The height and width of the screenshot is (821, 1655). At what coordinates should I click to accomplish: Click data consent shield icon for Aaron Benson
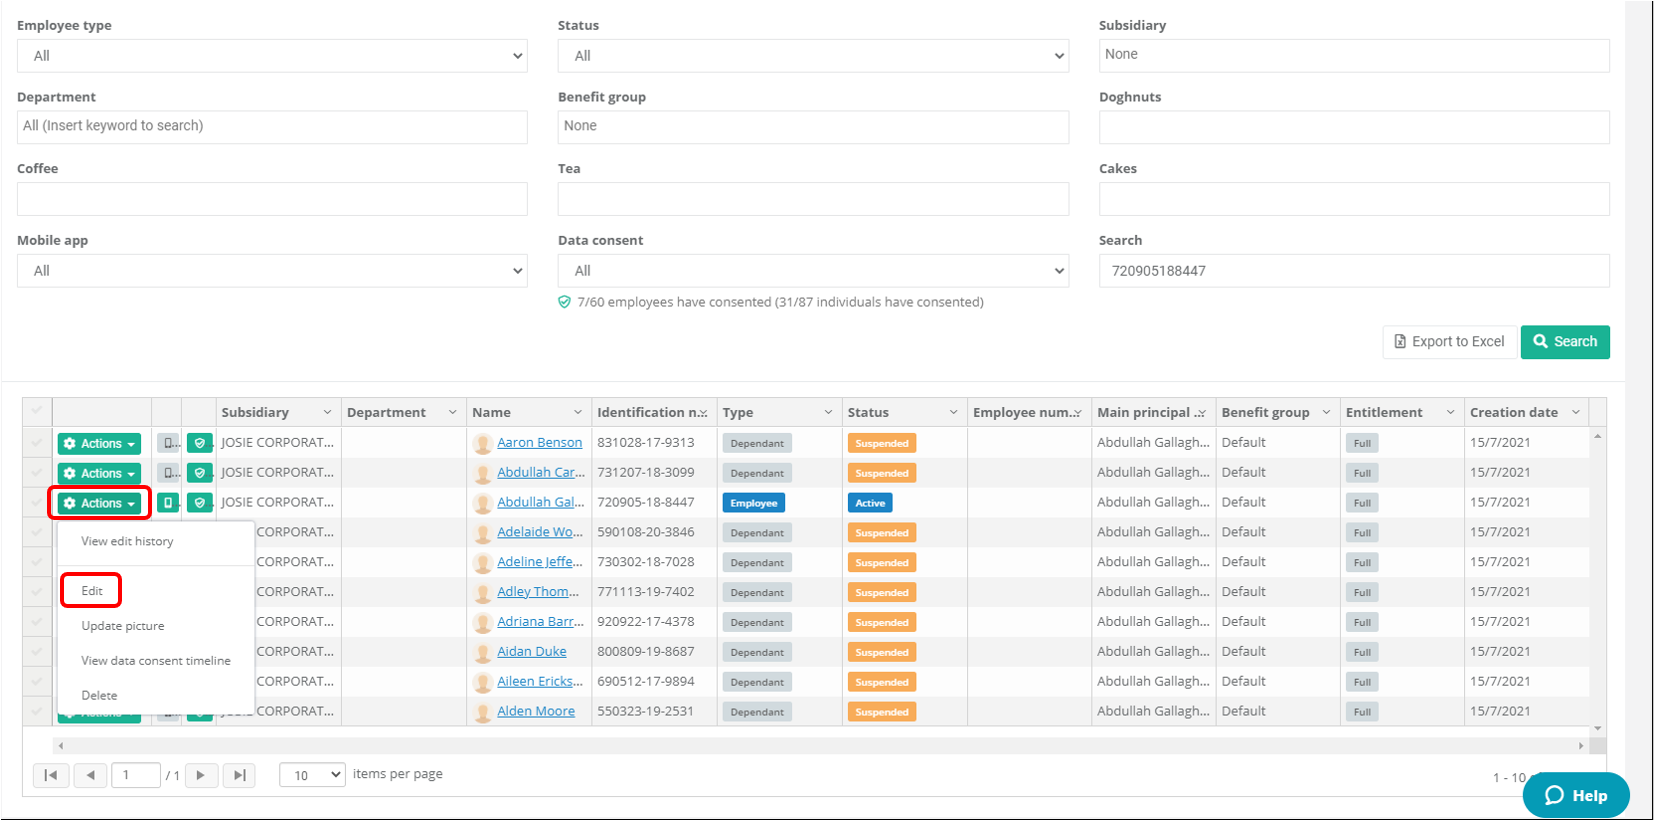pyautogui.click(x=200, y=443)
